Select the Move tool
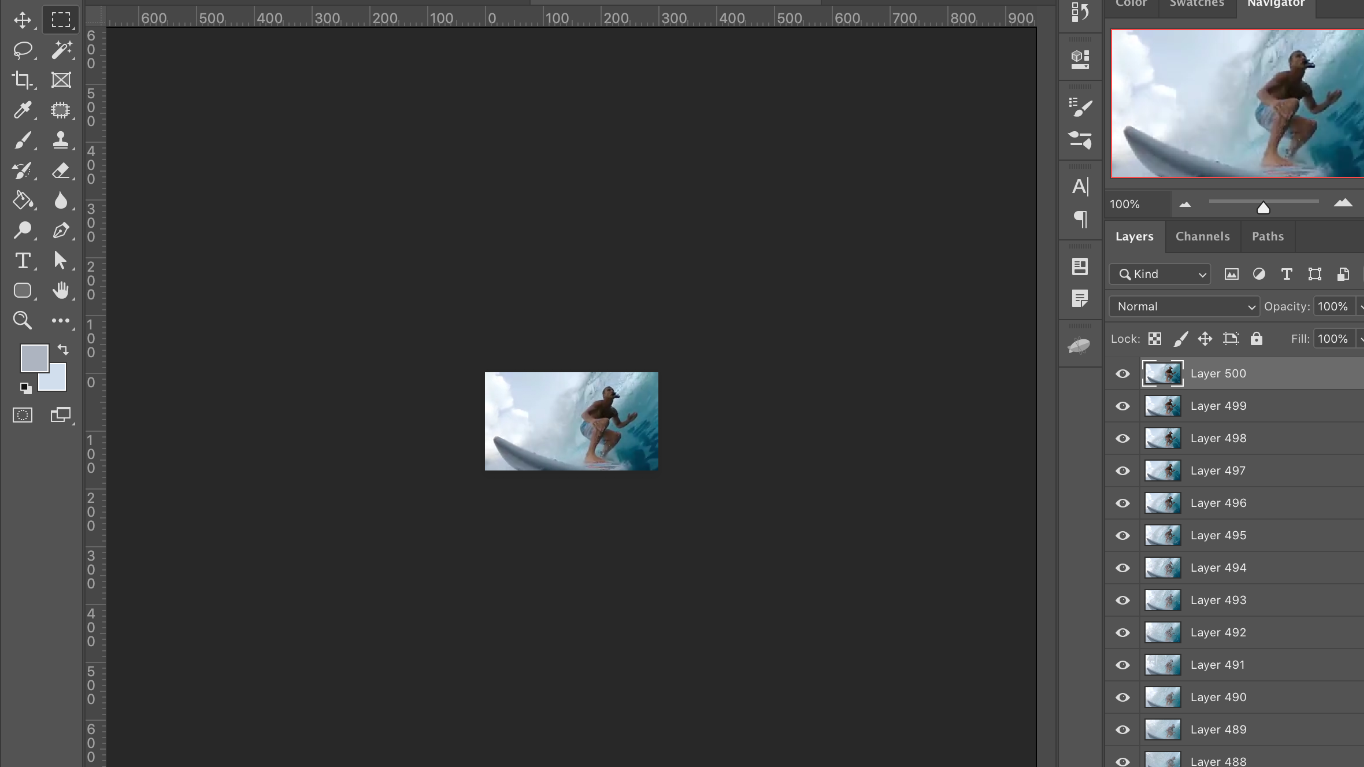 pos(22,20)
